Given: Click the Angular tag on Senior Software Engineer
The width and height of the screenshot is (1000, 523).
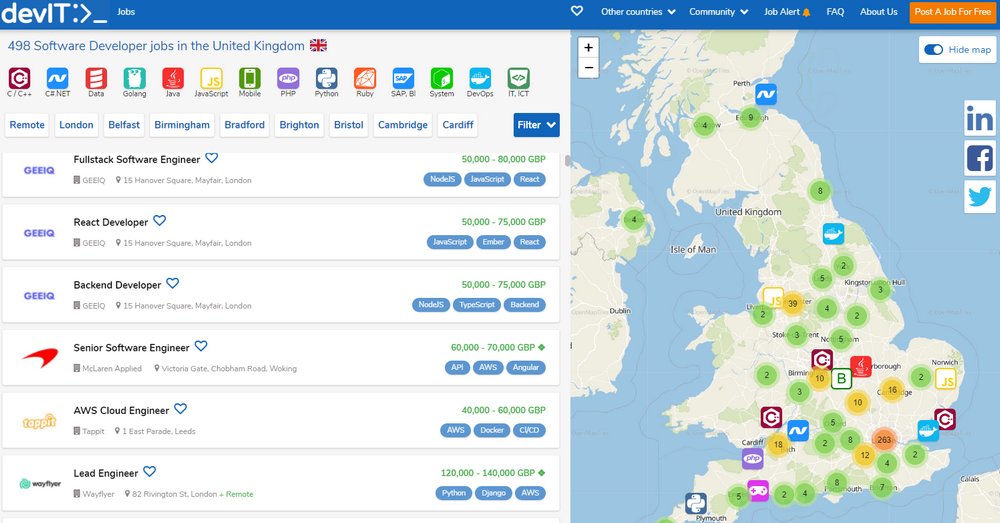Looking at the screenshot, I should [526, 367].
